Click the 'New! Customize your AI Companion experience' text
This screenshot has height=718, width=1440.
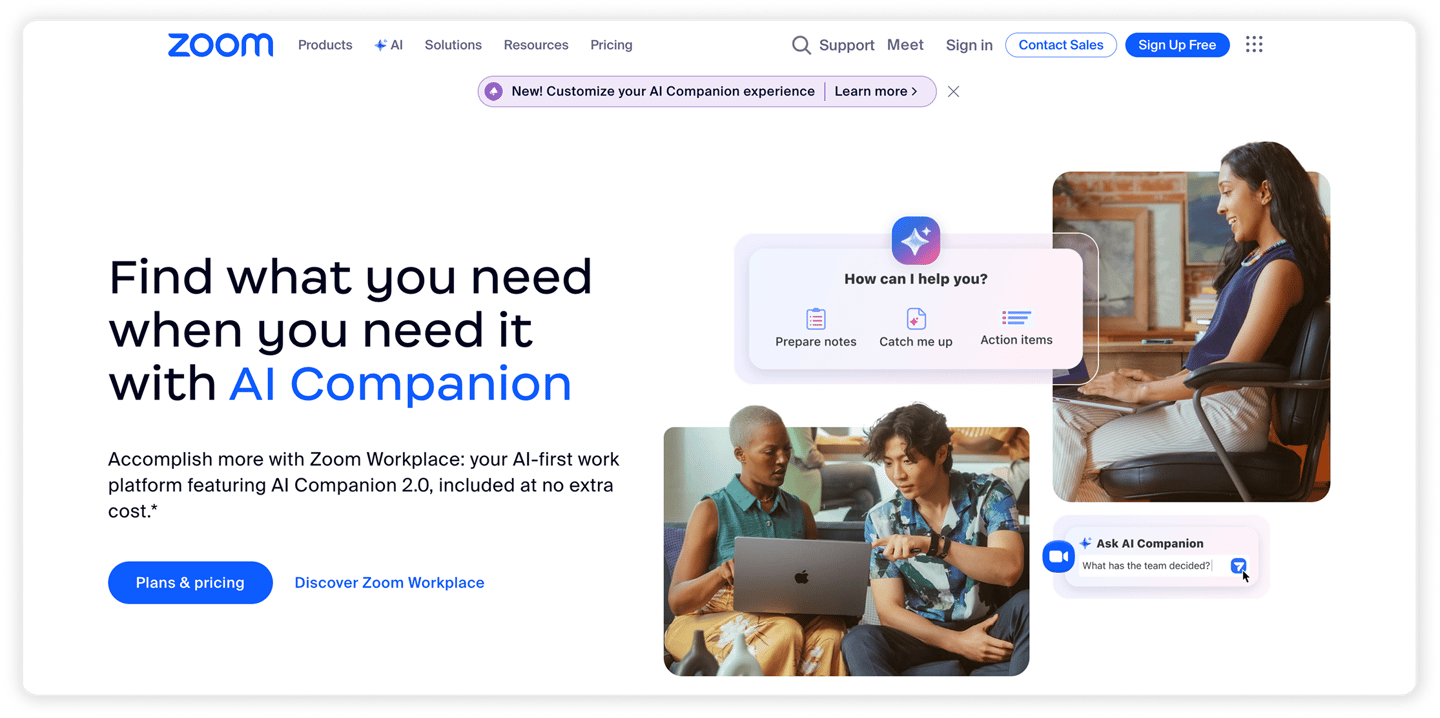(663, 91)
